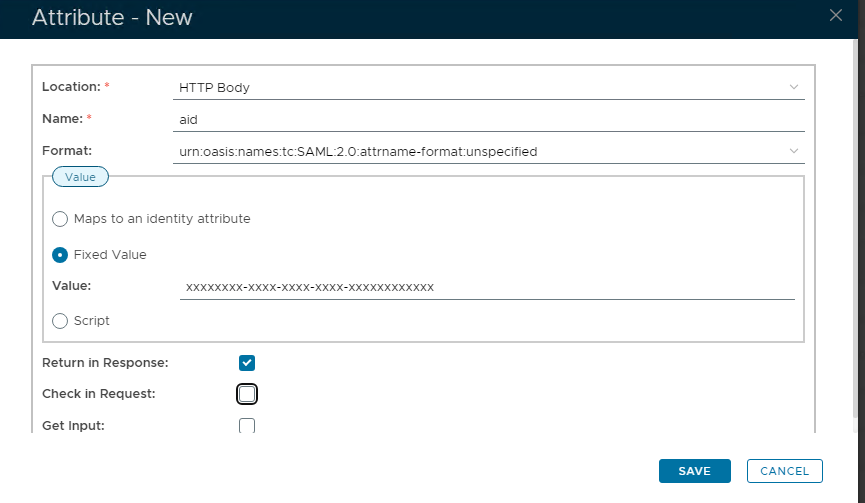Enable the Check in Request checkbox

click(247, 393)
